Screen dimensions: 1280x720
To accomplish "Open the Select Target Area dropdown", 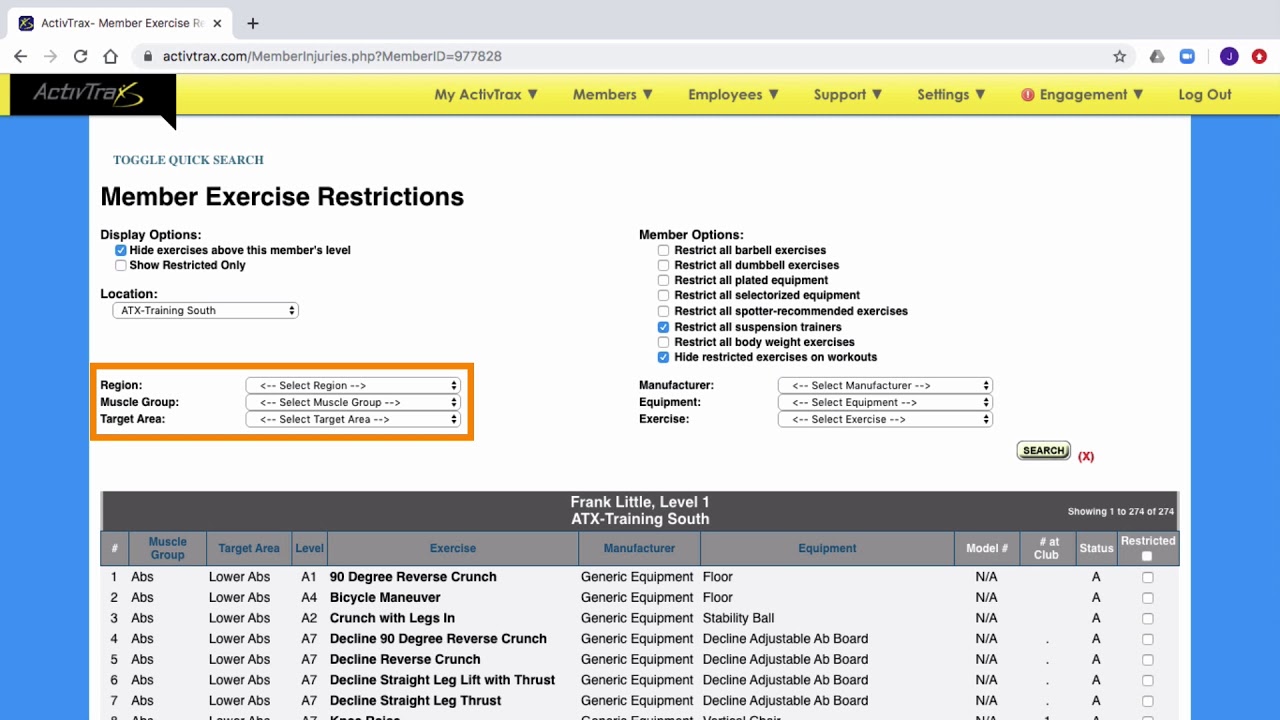I will pyautogui.click(x=353, y=419).
